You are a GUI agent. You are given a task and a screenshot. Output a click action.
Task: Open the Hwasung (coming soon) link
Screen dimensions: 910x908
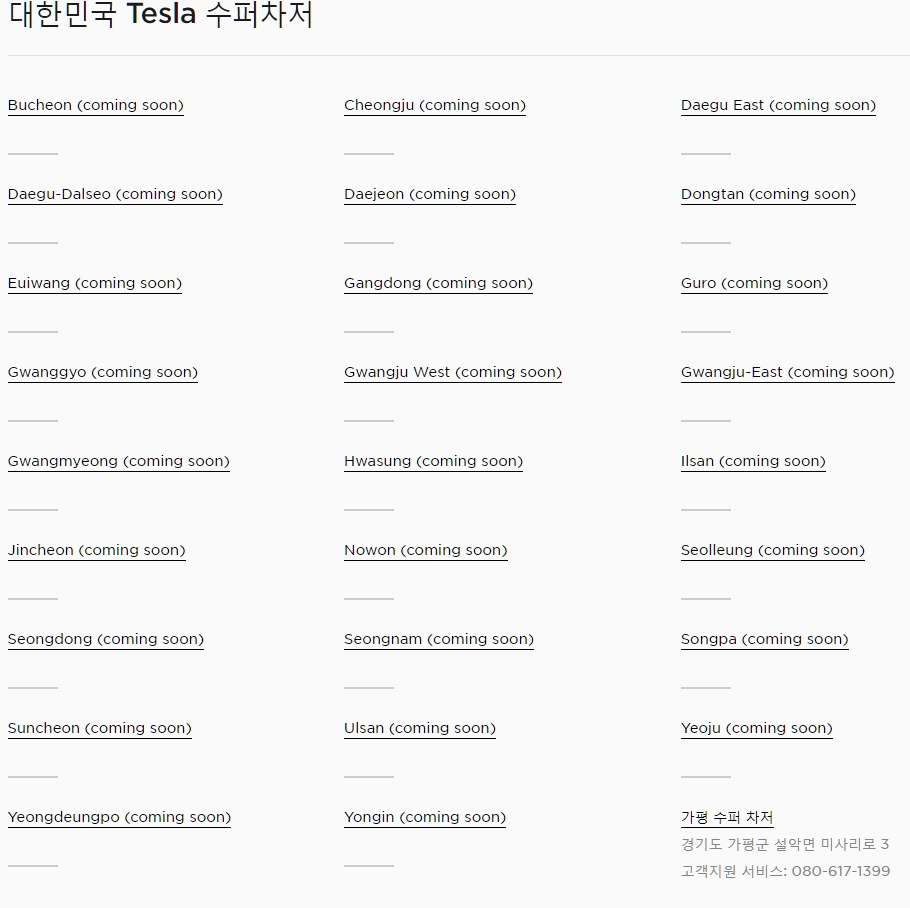433,462
